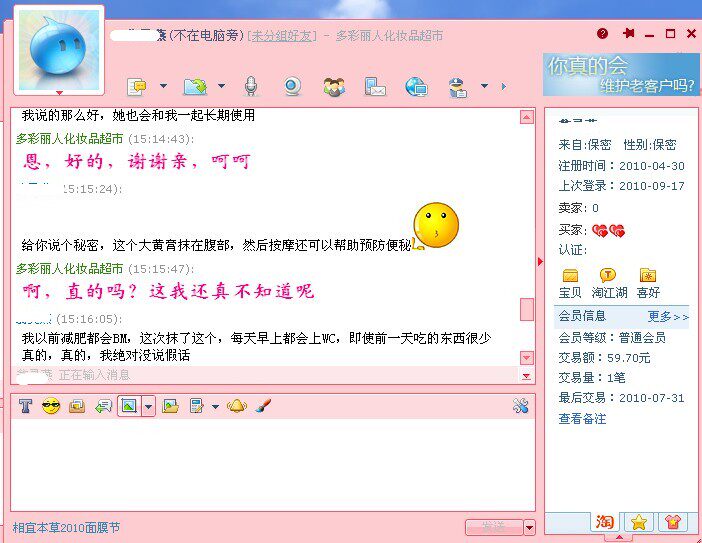Click the chat scrollbar down arrow

526,358
